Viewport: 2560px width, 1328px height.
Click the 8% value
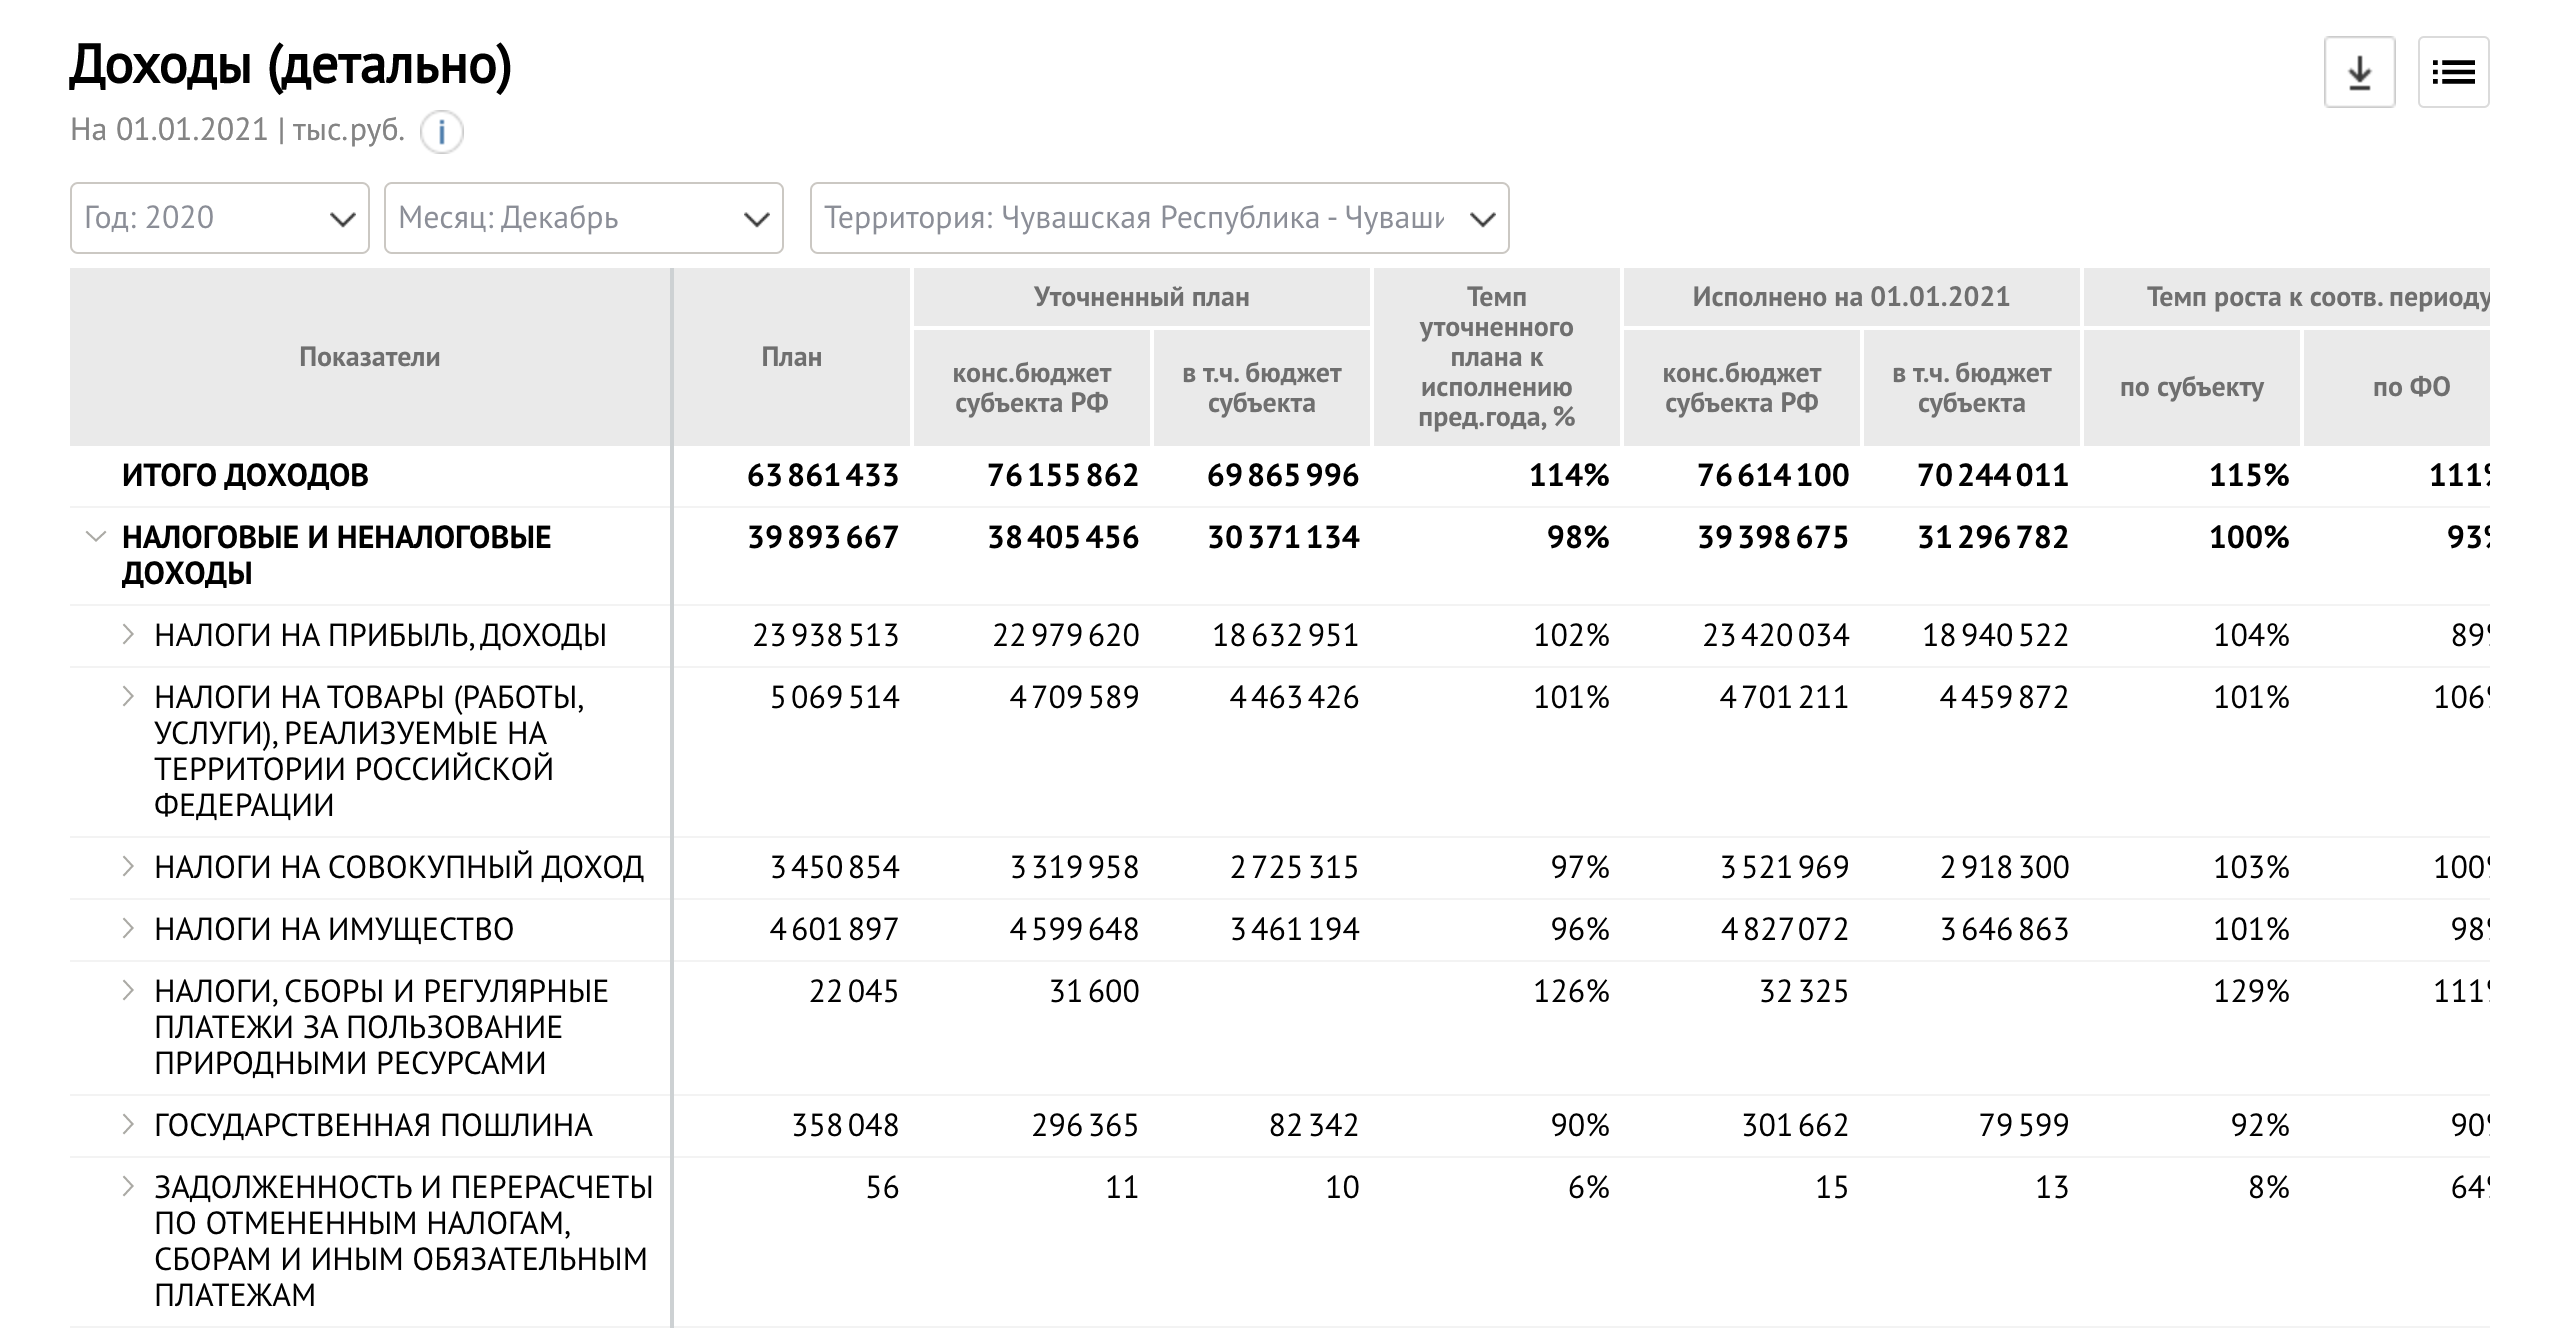2269,1187
